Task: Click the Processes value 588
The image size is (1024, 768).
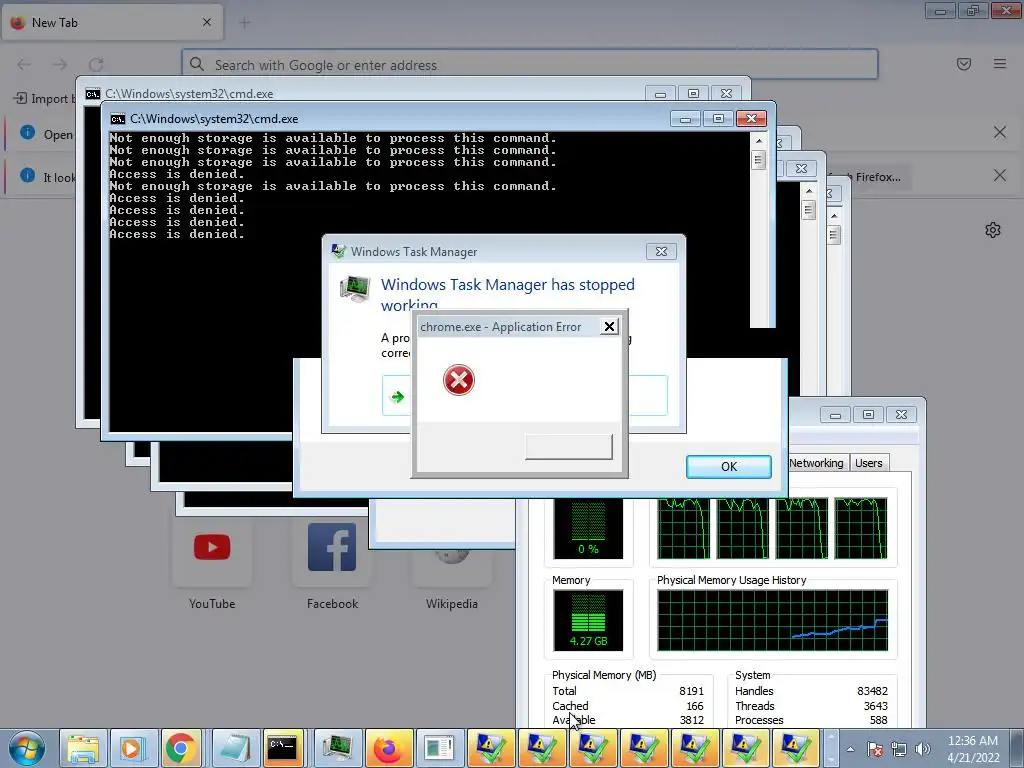Action: pyautogui.click(x=878, y=720)
